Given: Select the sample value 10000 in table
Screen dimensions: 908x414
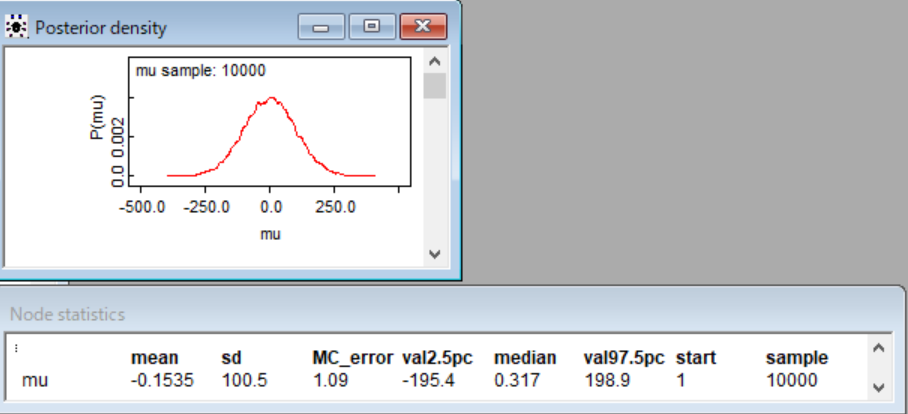Looking at the screenshot, I should pyautogui.click(x=792, y=380).
